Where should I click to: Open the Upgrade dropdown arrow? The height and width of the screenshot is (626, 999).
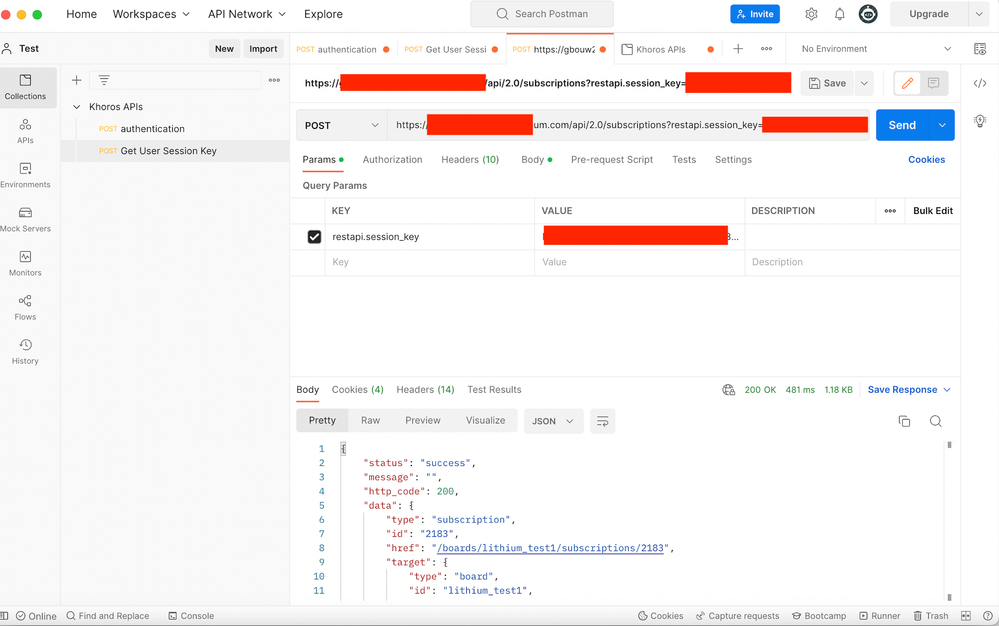[x=979, y=14]
